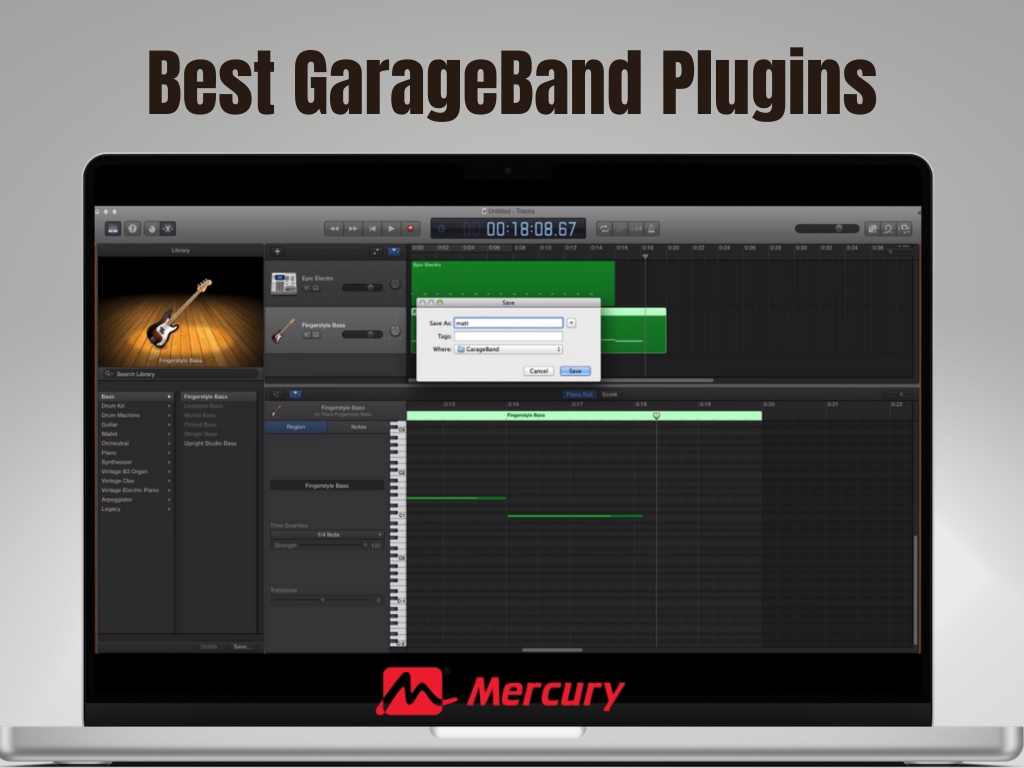Viewport: 1024px width, 768px height.
Task: Expand the Piano library category
Action: 136,453
